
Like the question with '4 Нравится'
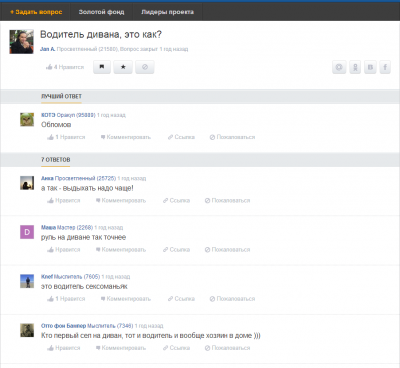[65, 67]
